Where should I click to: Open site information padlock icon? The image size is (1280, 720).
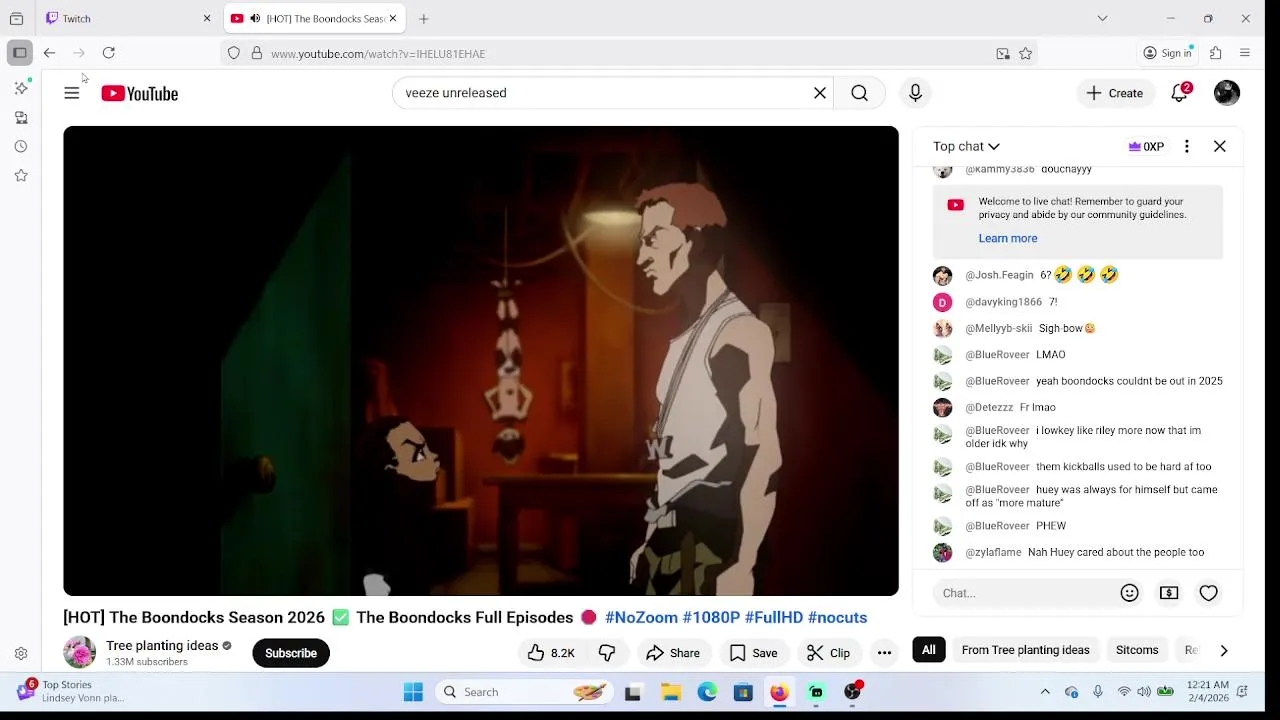(256, 54)
